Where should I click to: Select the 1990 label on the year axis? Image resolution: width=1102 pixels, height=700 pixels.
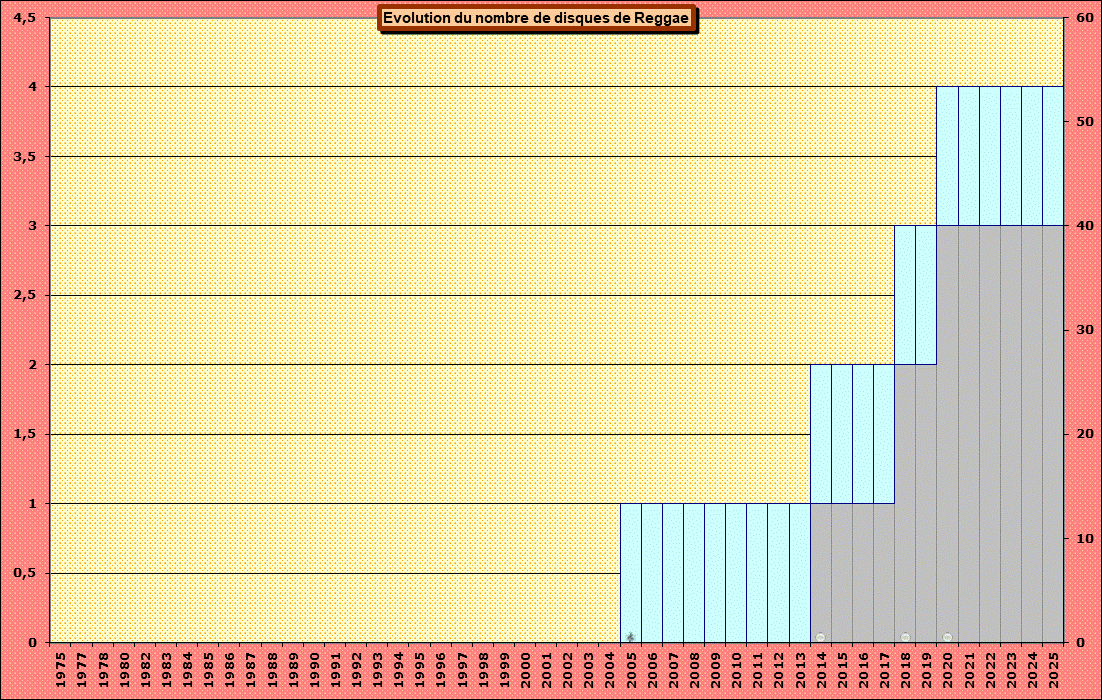314,670
